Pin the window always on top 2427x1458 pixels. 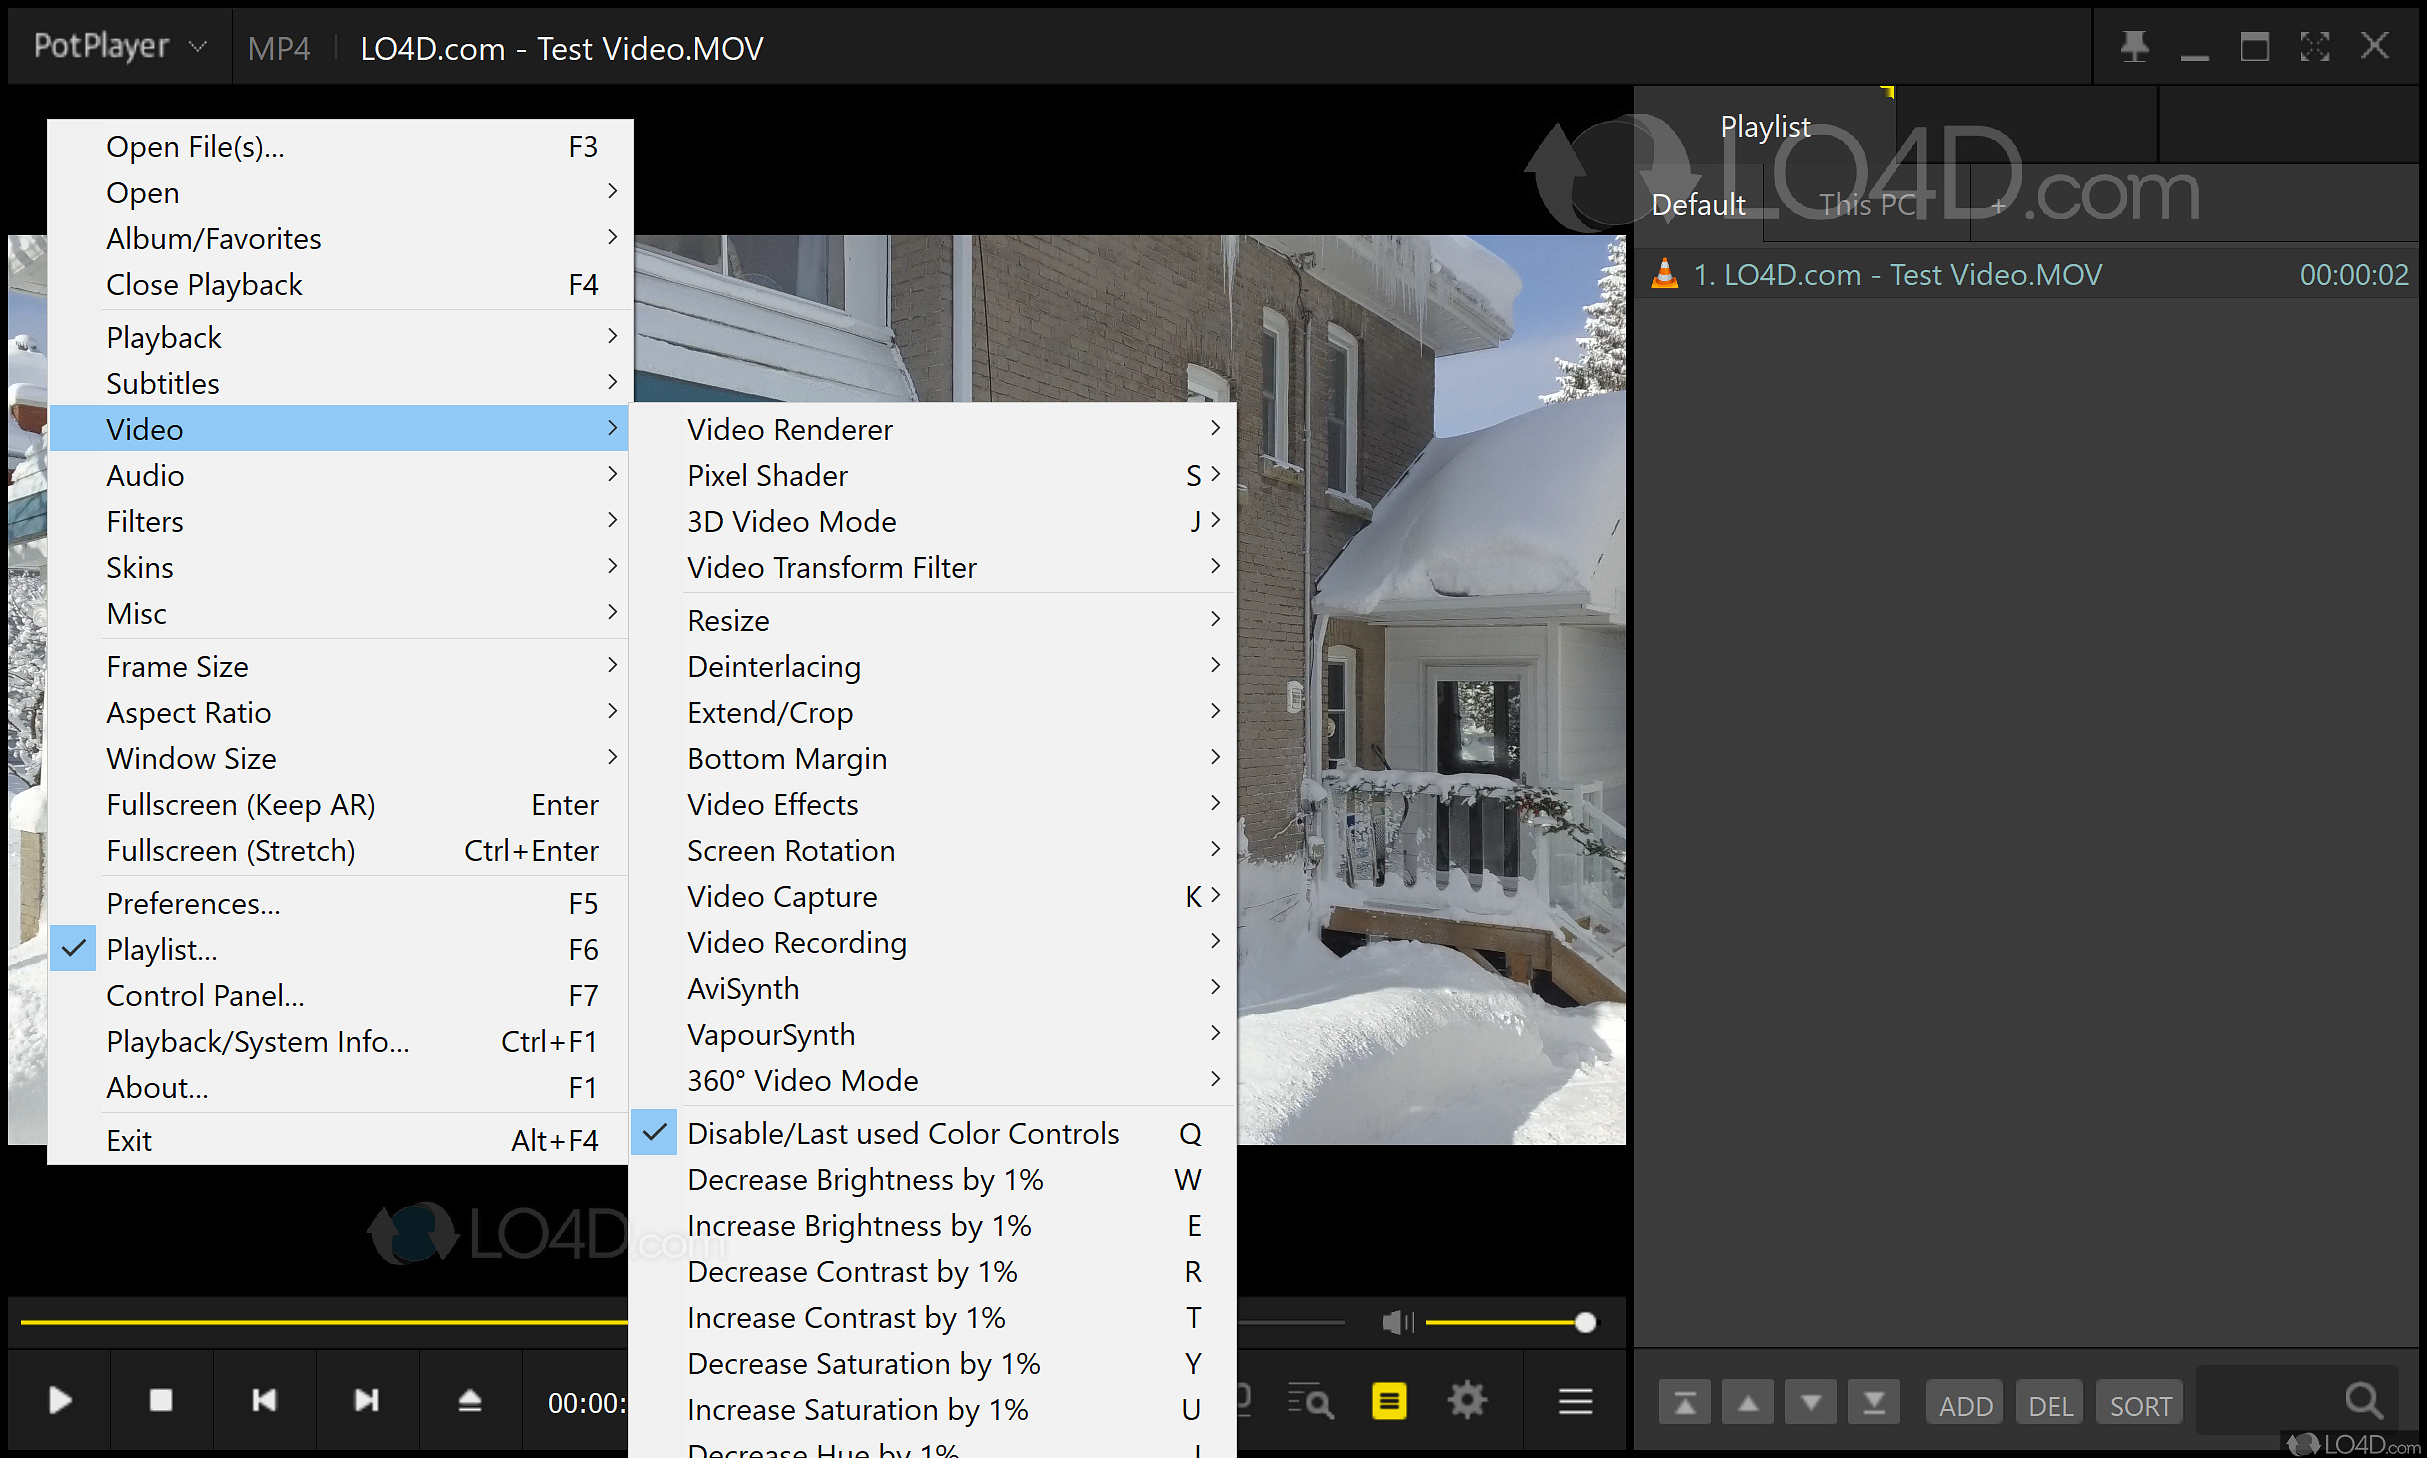[2134, 46]
